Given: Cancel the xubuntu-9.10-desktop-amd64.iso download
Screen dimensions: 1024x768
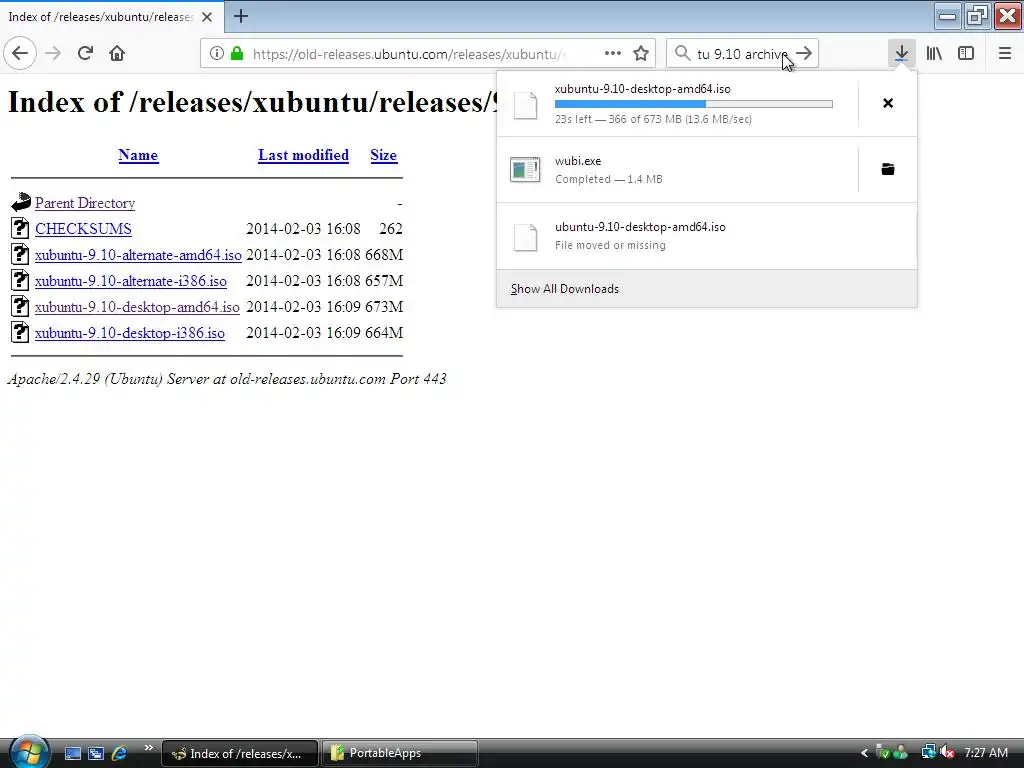Looking at the screenshot, I should 888,103.
